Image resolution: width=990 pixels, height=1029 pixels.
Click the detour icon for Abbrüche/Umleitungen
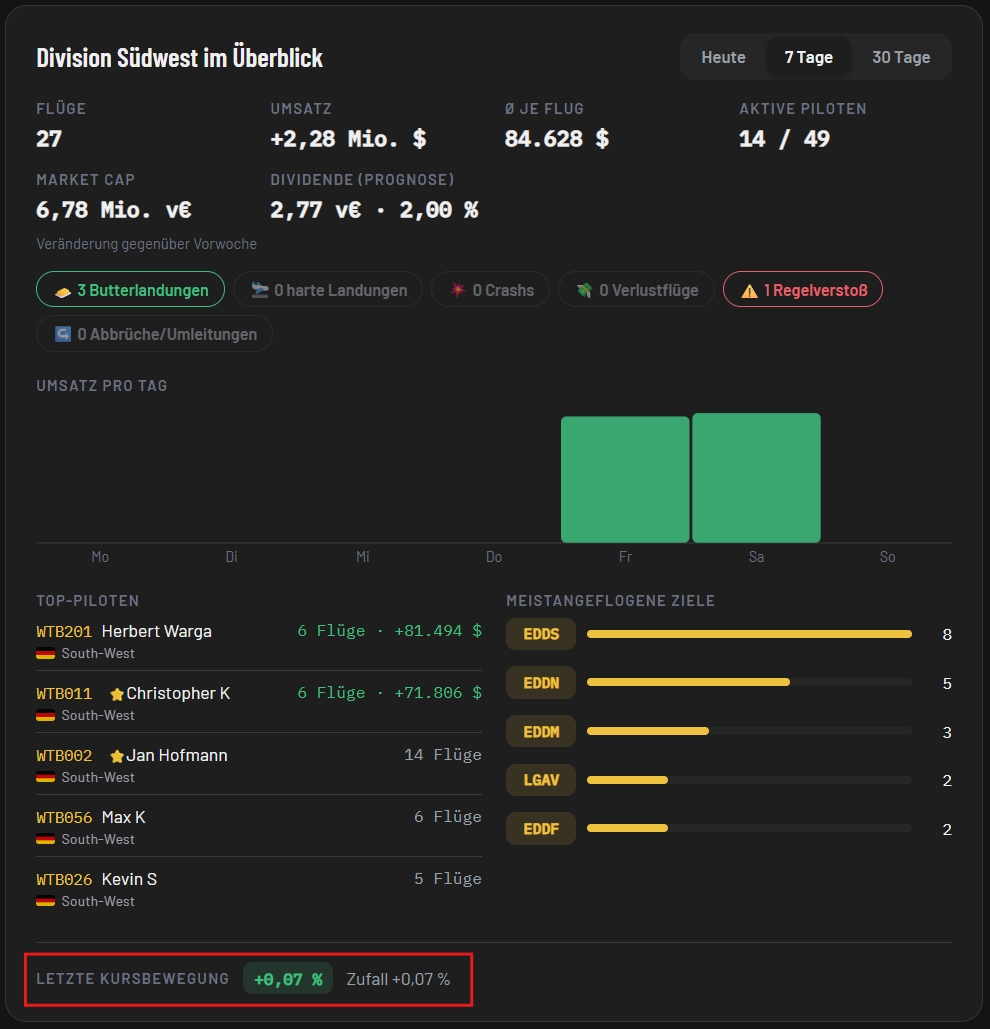tap(63, 334)
